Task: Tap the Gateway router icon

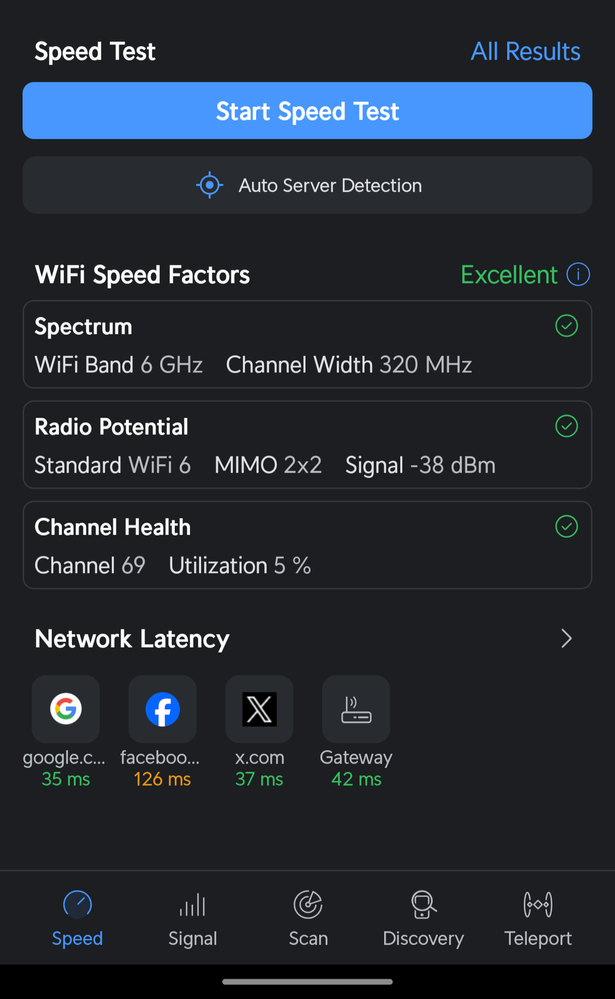Action: pos(356,709)
